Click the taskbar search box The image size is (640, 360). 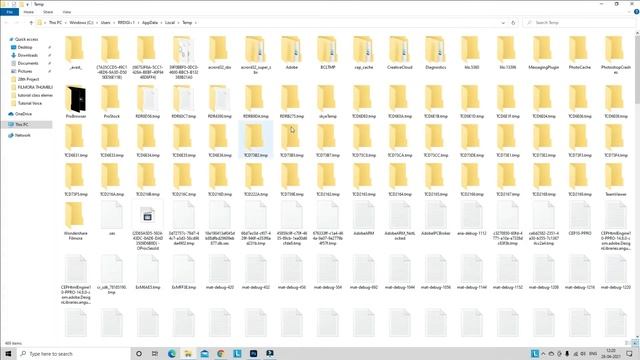[73, 353]
